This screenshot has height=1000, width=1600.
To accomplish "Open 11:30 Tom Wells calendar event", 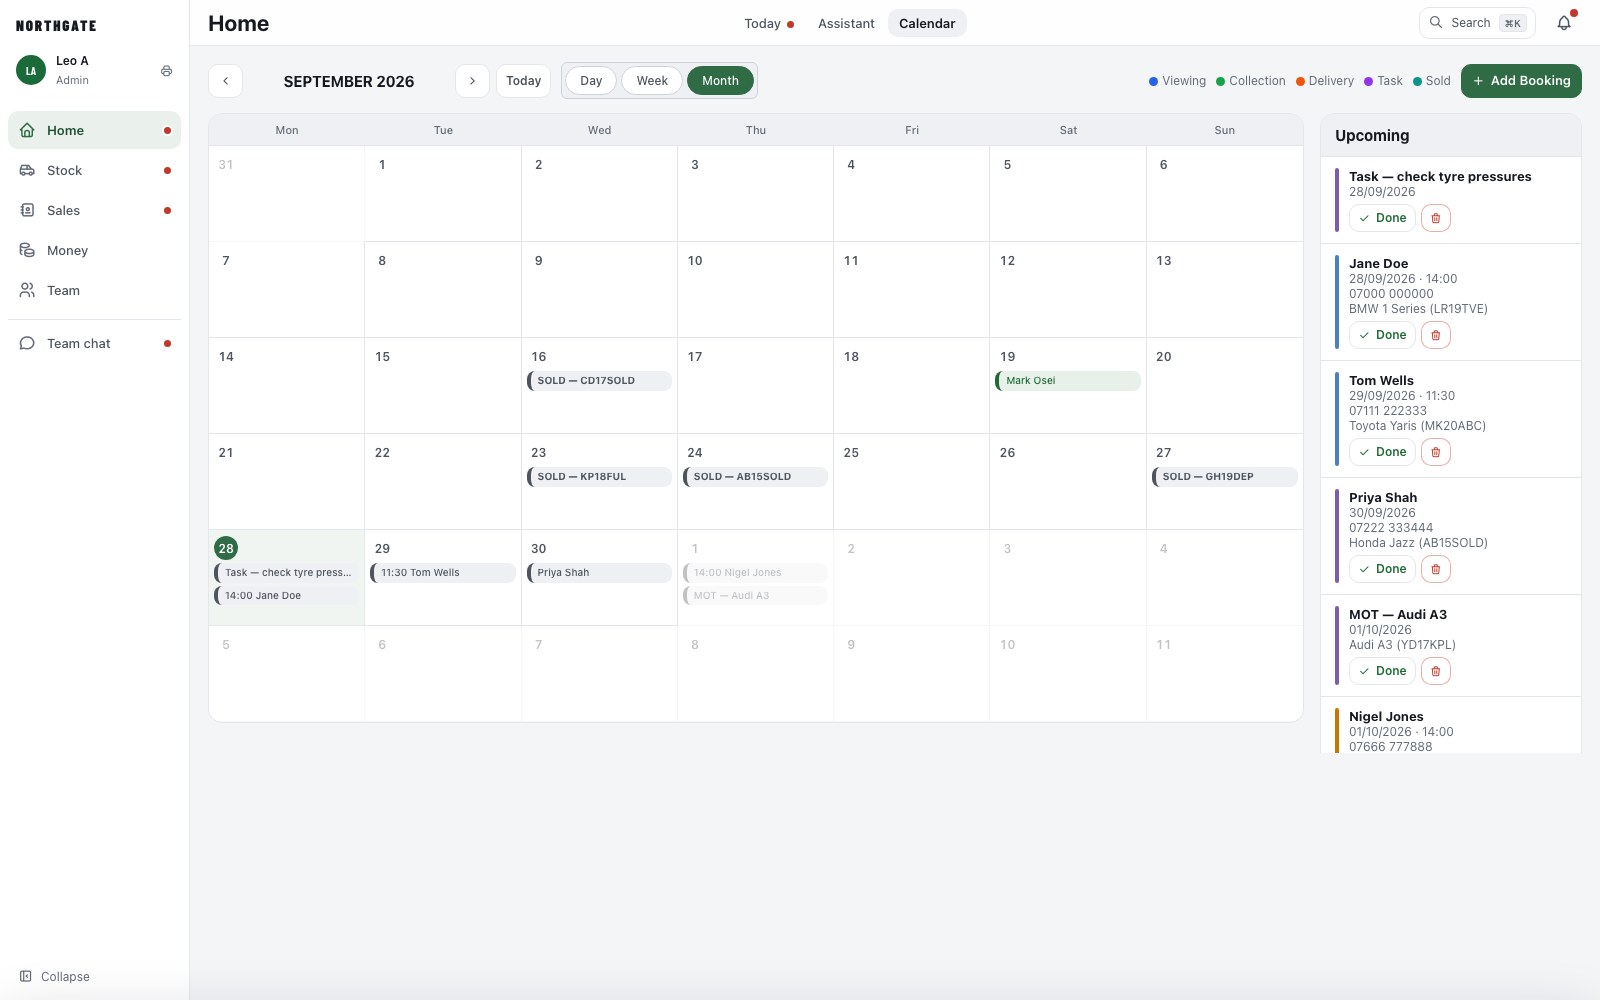I will point(443,573).
